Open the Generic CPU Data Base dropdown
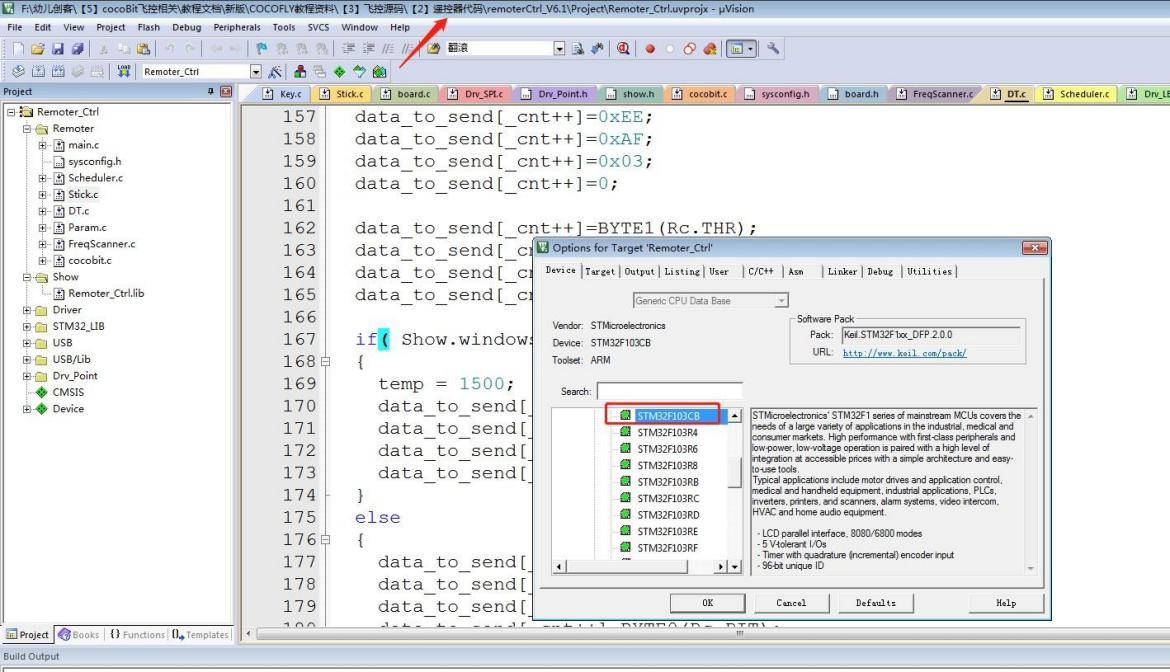This screenshot has height=672, width=1170. (780, 301)
